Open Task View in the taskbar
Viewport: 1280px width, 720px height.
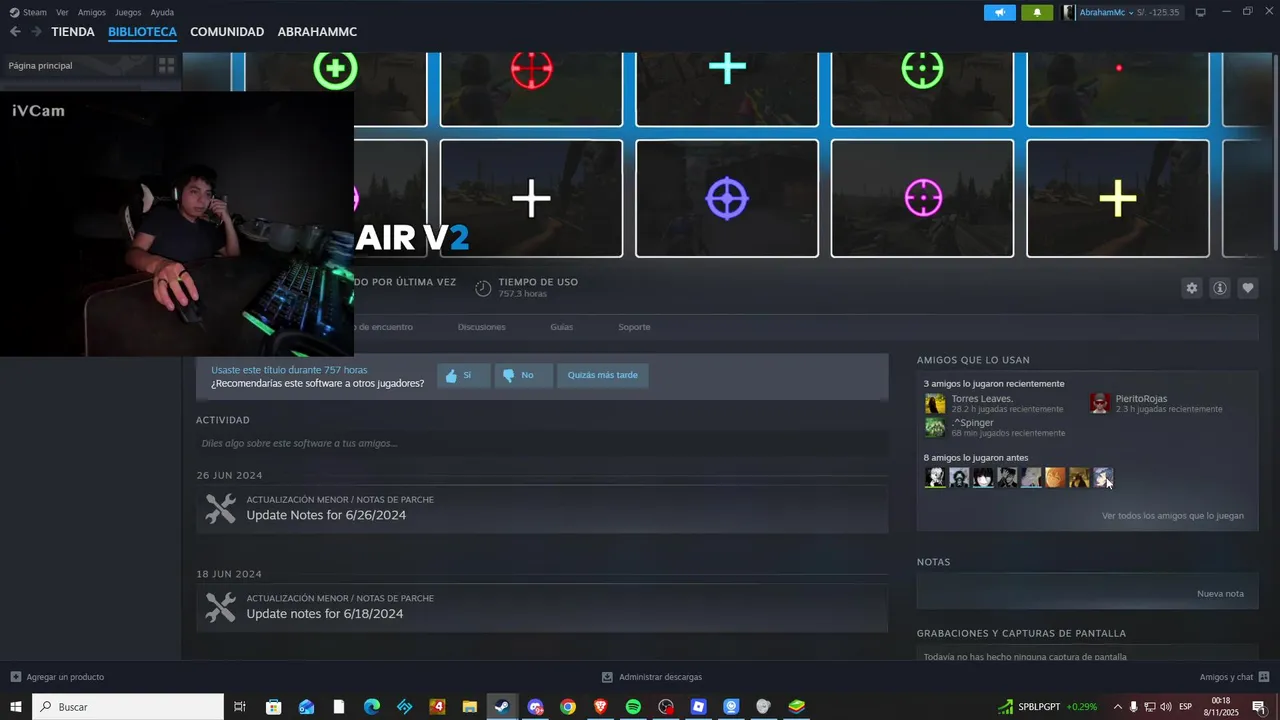pyautogui.click(x=240, y=707)
